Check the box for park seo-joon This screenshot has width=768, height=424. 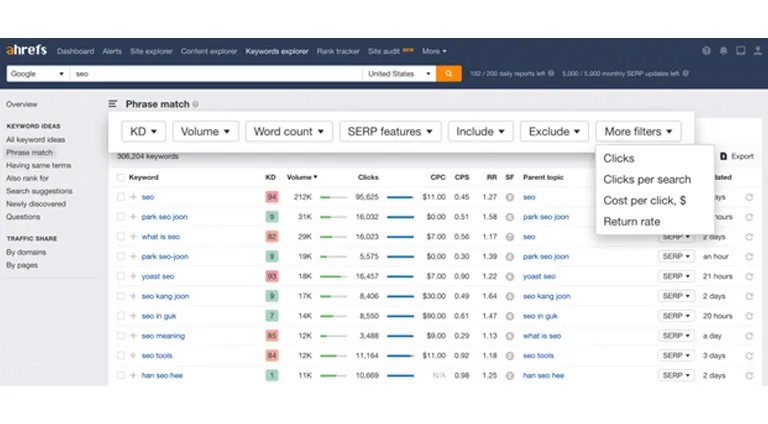[x=120, y=257]
